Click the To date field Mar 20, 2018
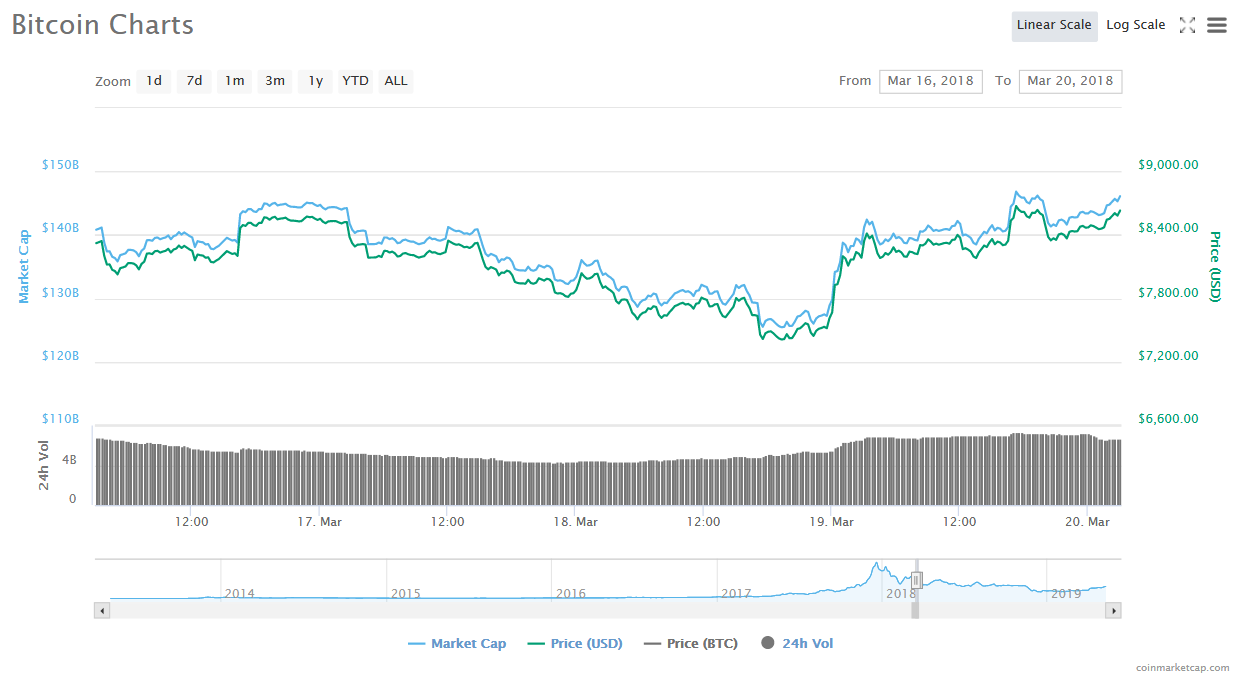 click(1070, 81)
